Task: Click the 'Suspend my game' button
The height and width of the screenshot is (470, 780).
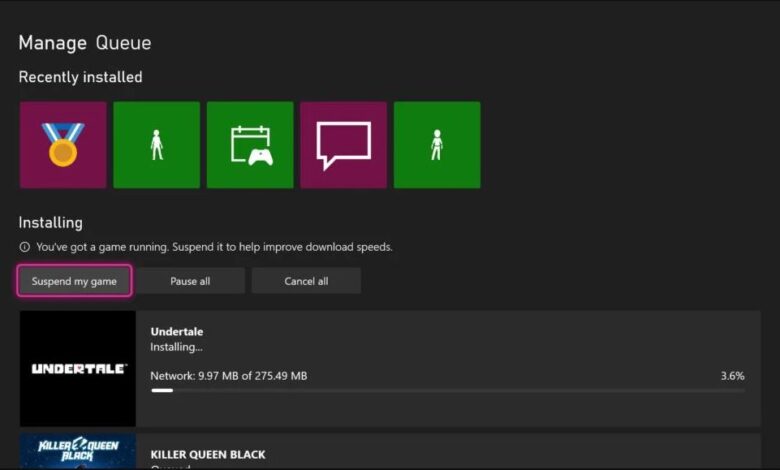Action: coord(75,281)
